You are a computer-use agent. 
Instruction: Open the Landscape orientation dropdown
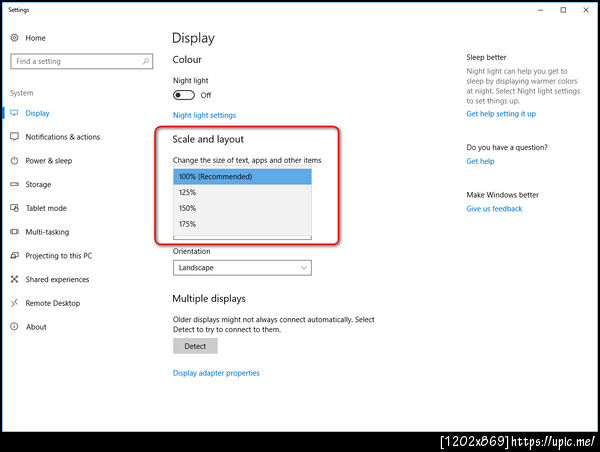tap(242, 268)
